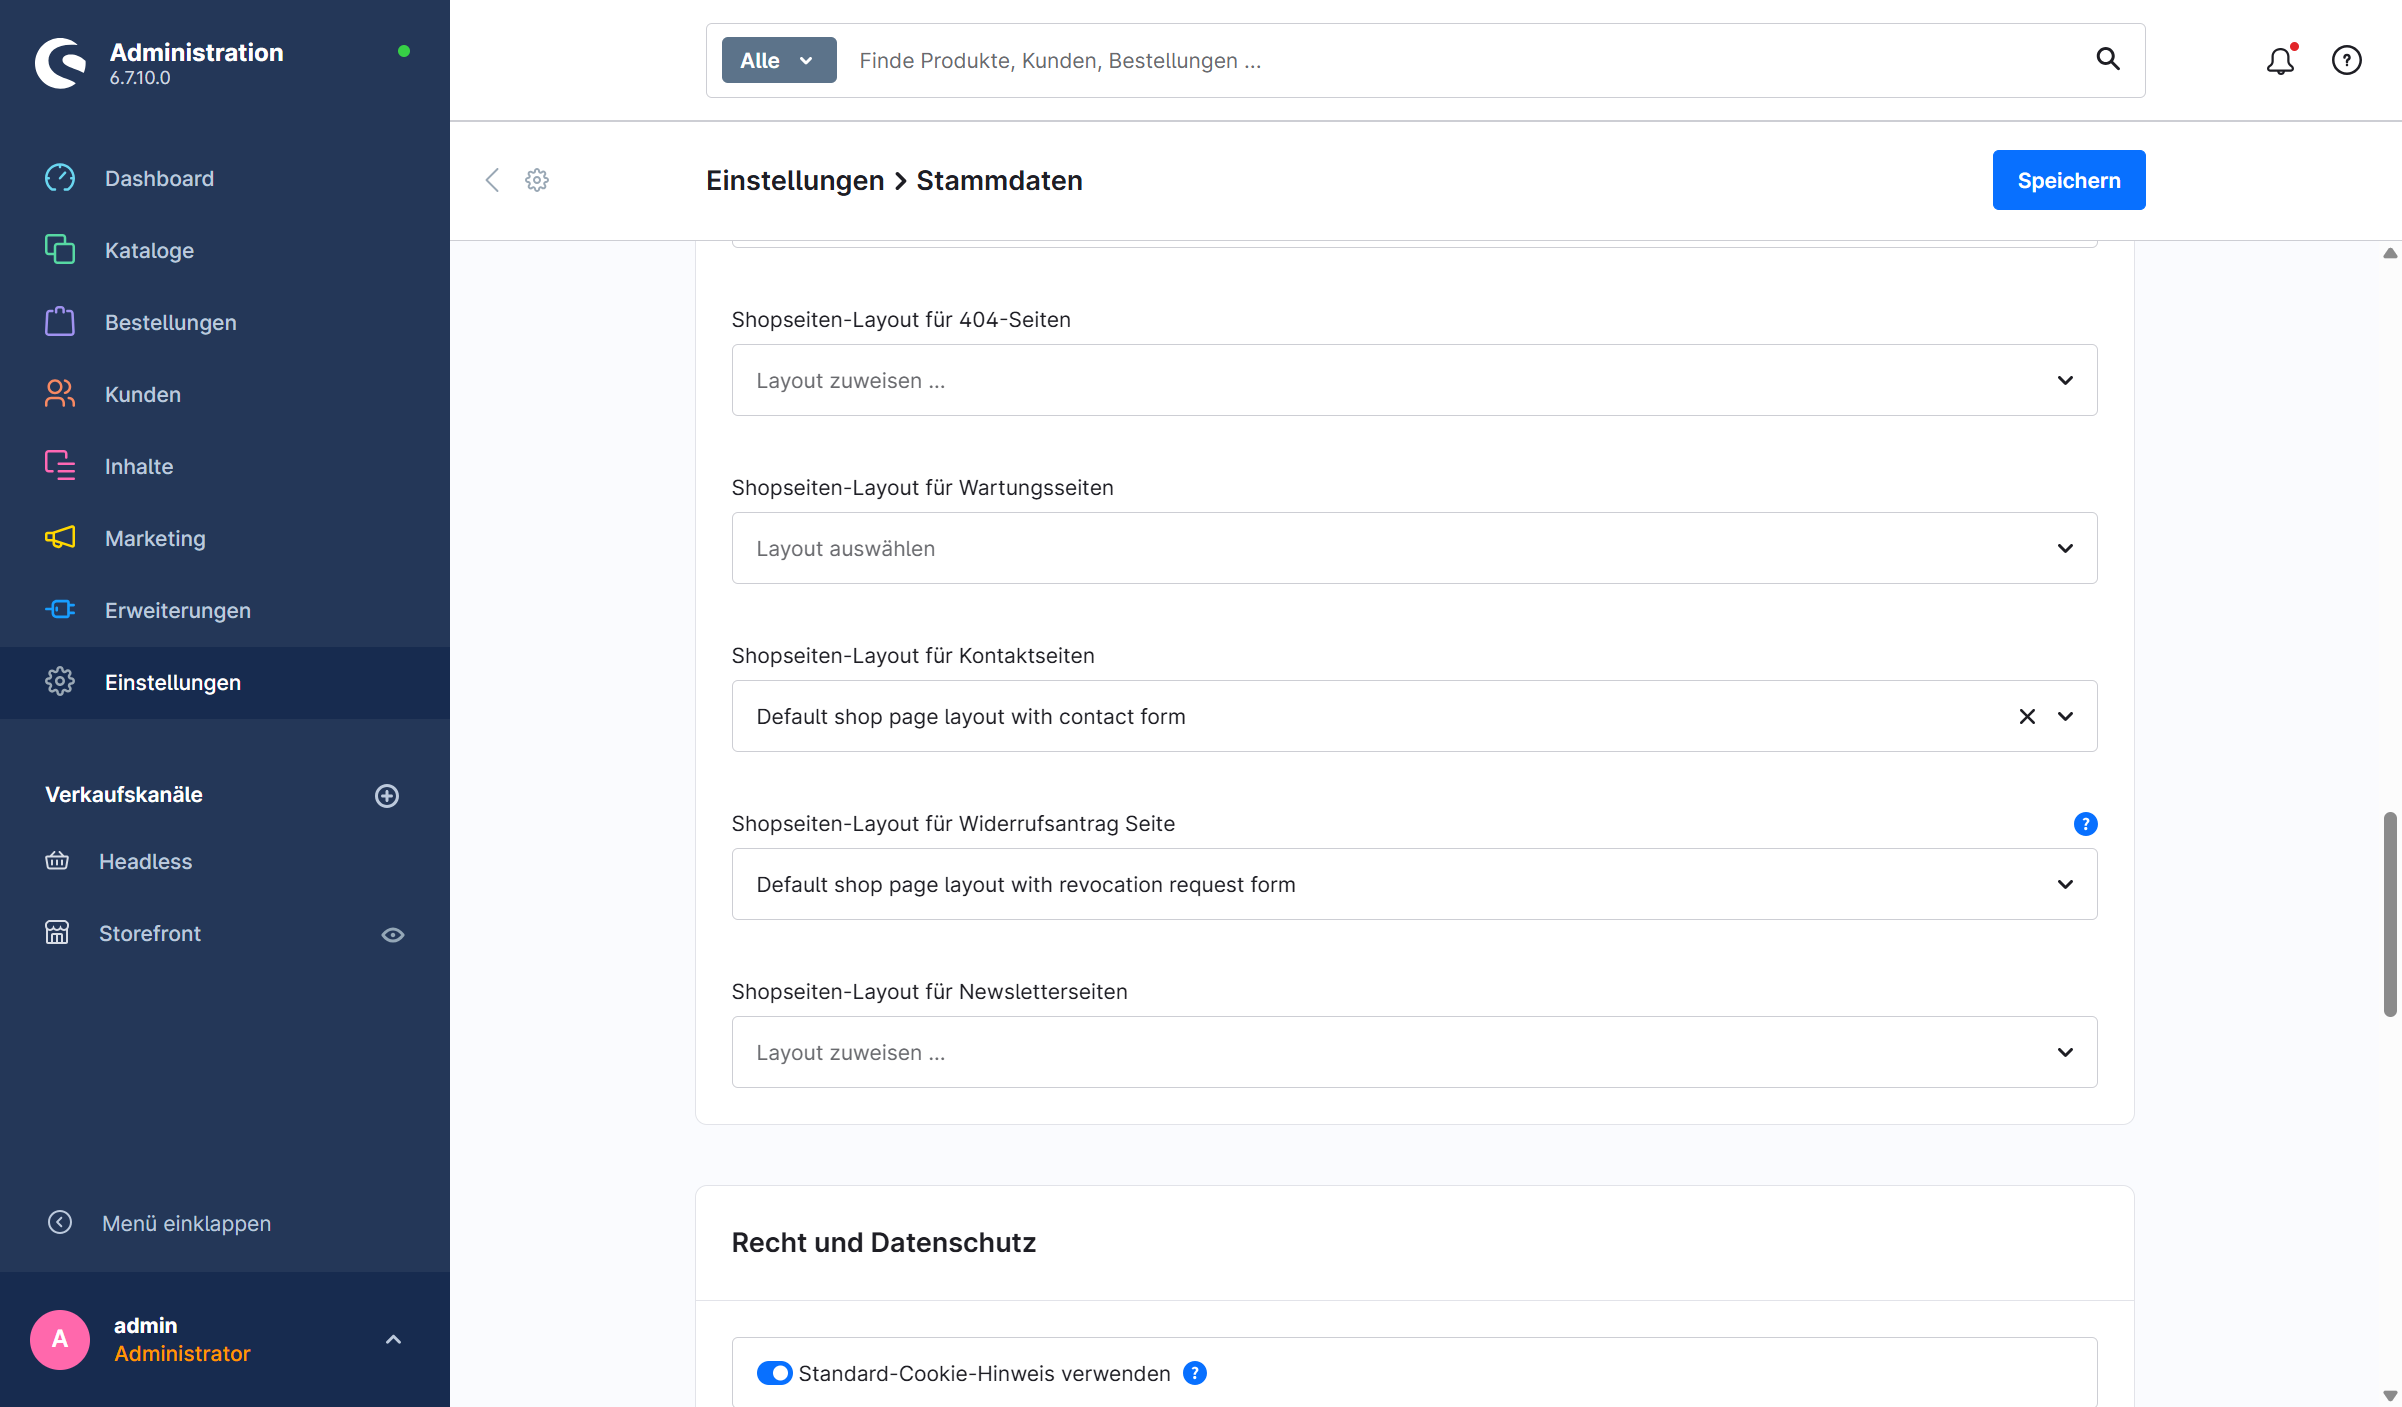Open Marketing menu item
This screenshot has width=2402, height=1407.
(x=225, y=538)
